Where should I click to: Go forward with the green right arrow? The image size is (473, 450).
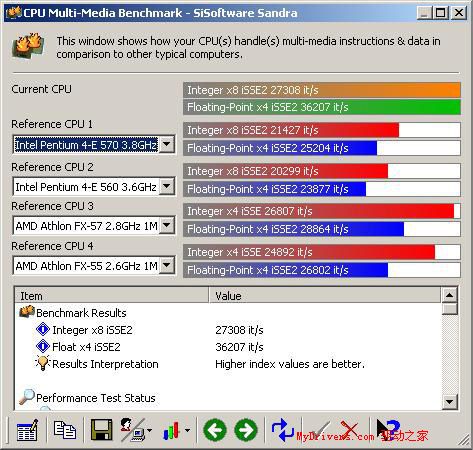[246, 430]
